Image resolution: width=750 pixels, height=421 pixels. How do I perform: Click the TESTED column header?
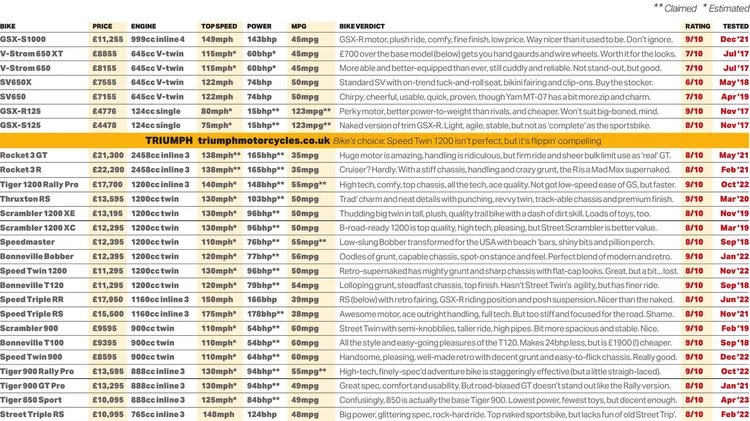click(736, 26)
